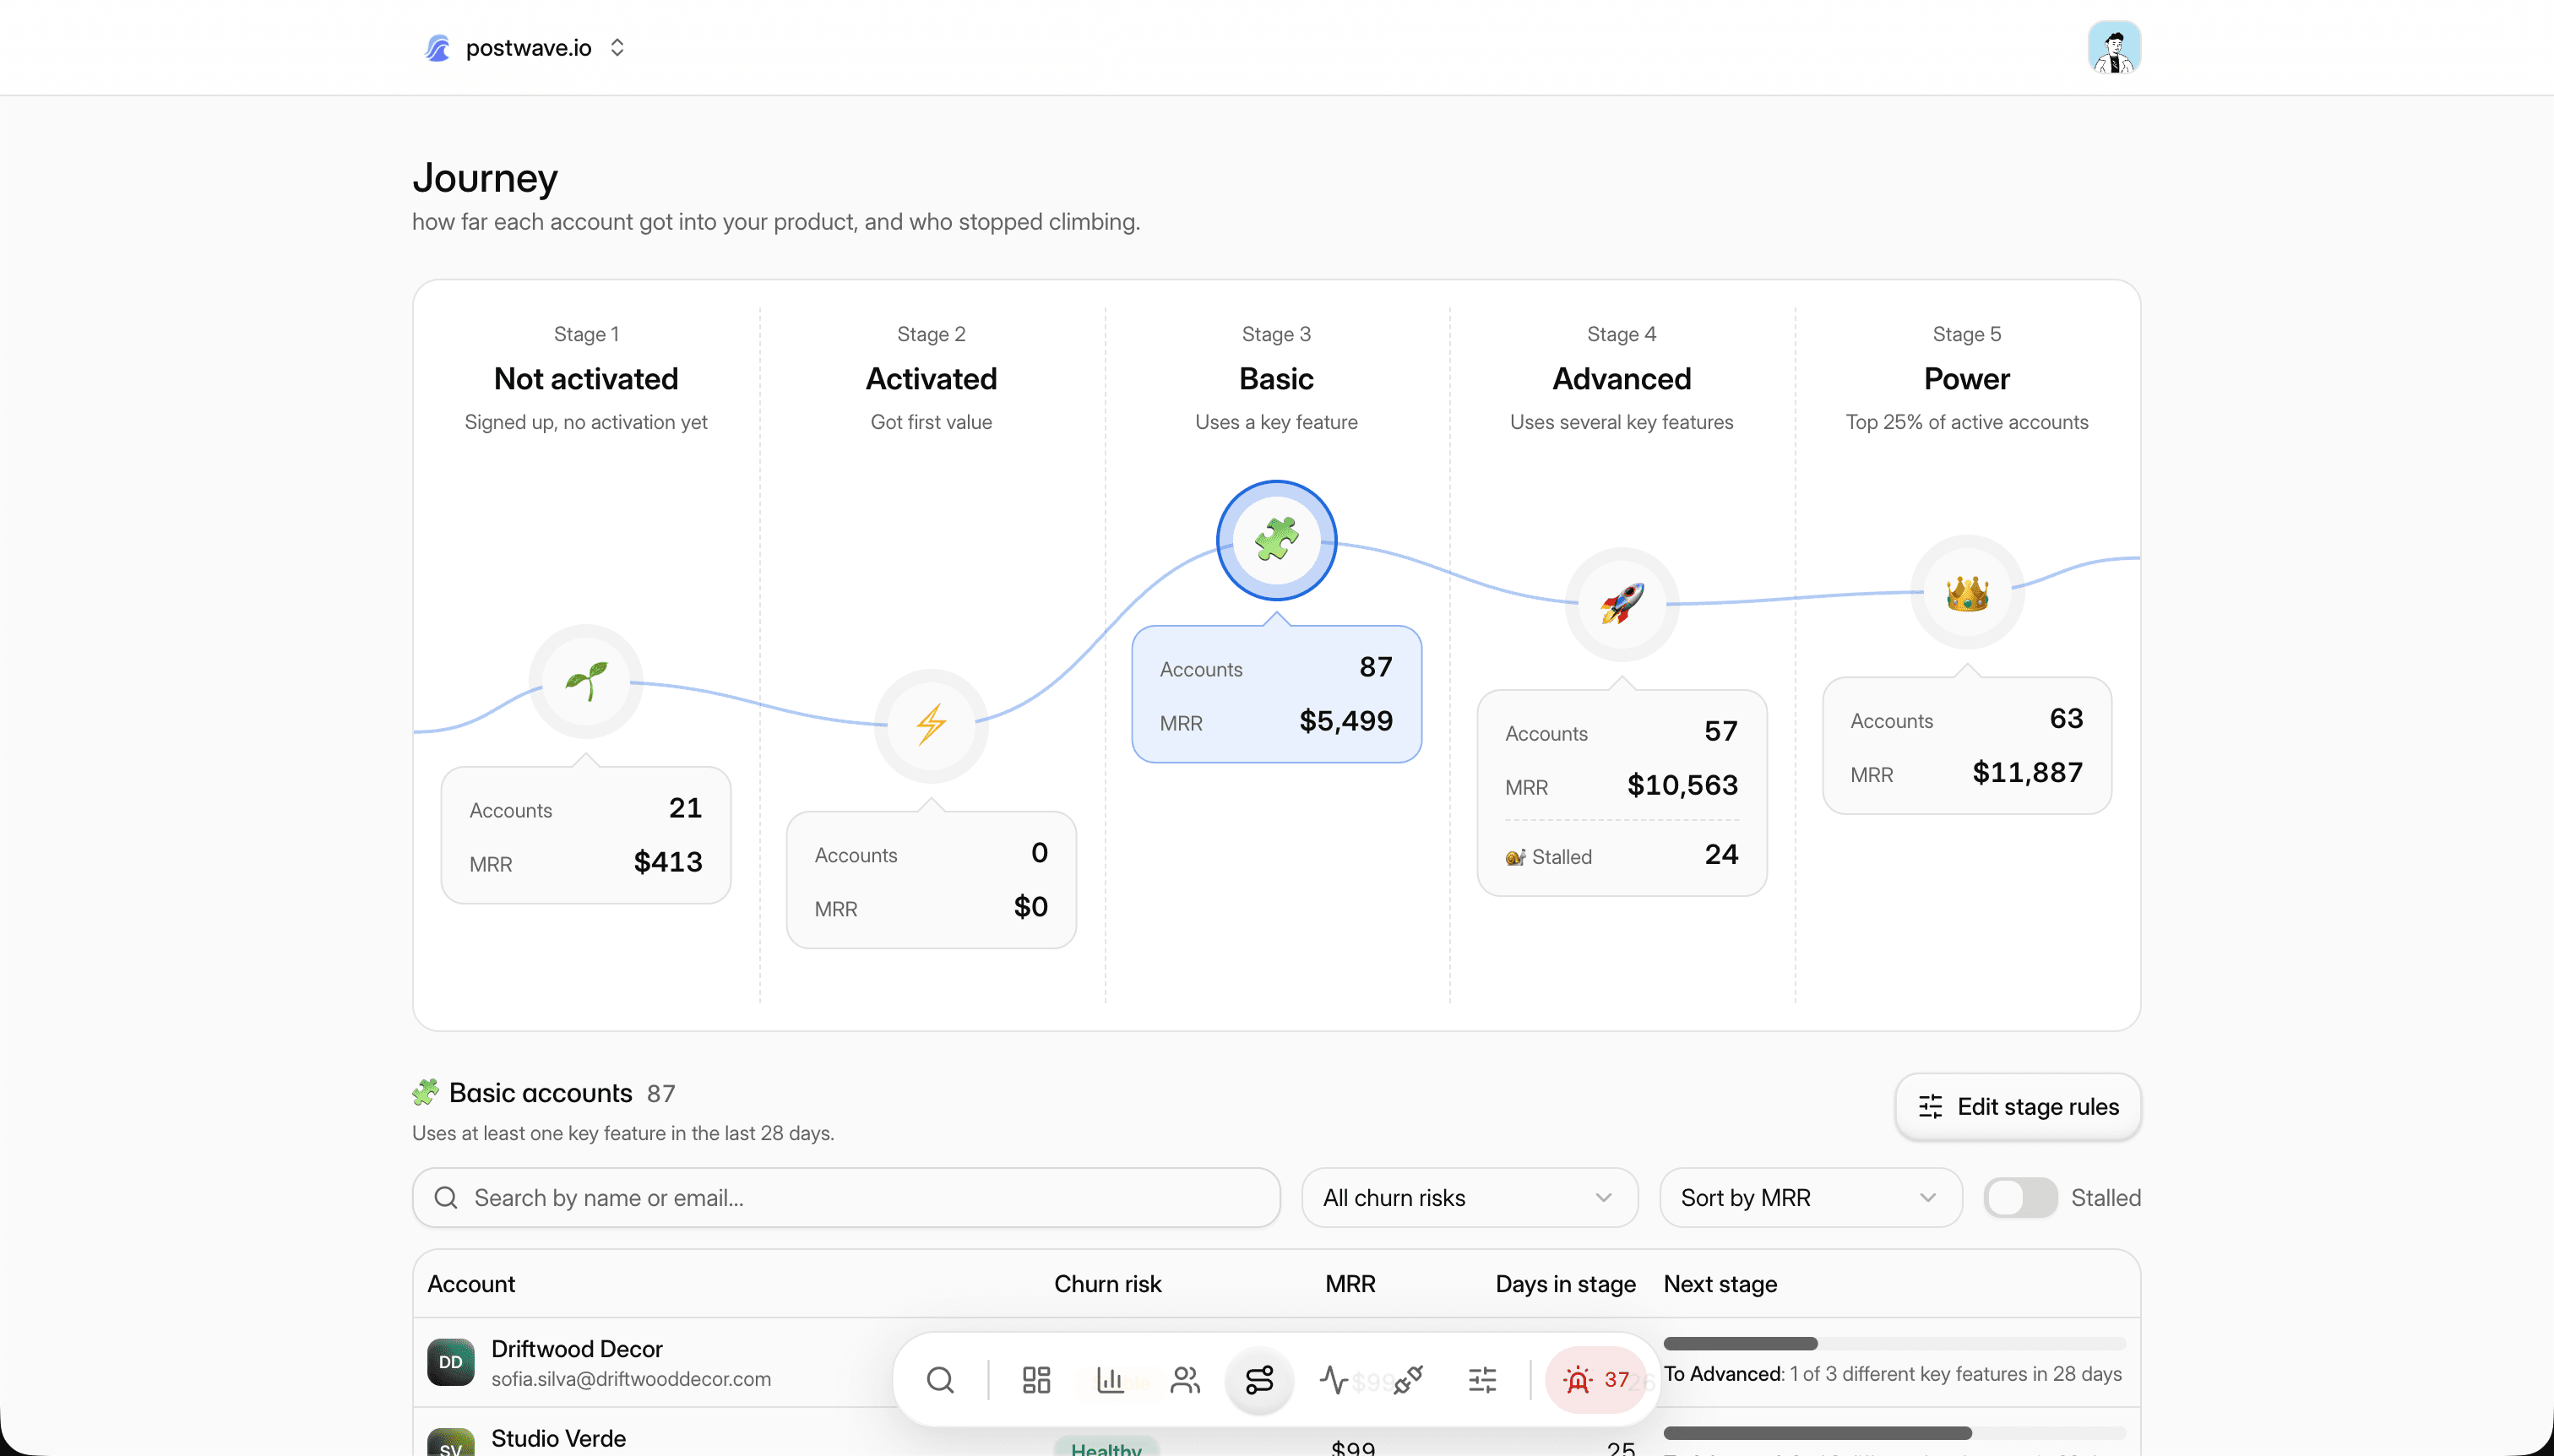
Task: Open the users icon in the dock
Action: pyautogui.click(x=1185, y=1380)
